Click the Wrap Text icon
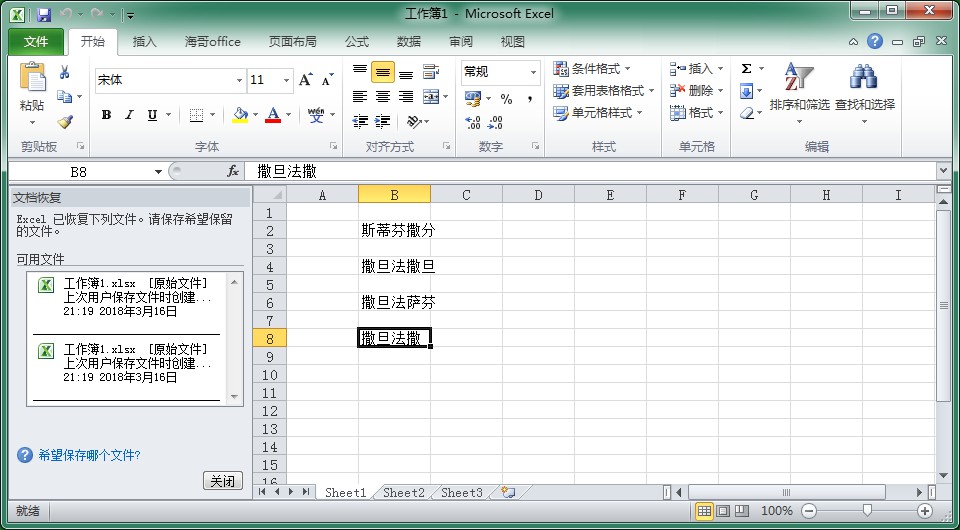The height and width of the screenshot is (530, 960). coord(431,72)
